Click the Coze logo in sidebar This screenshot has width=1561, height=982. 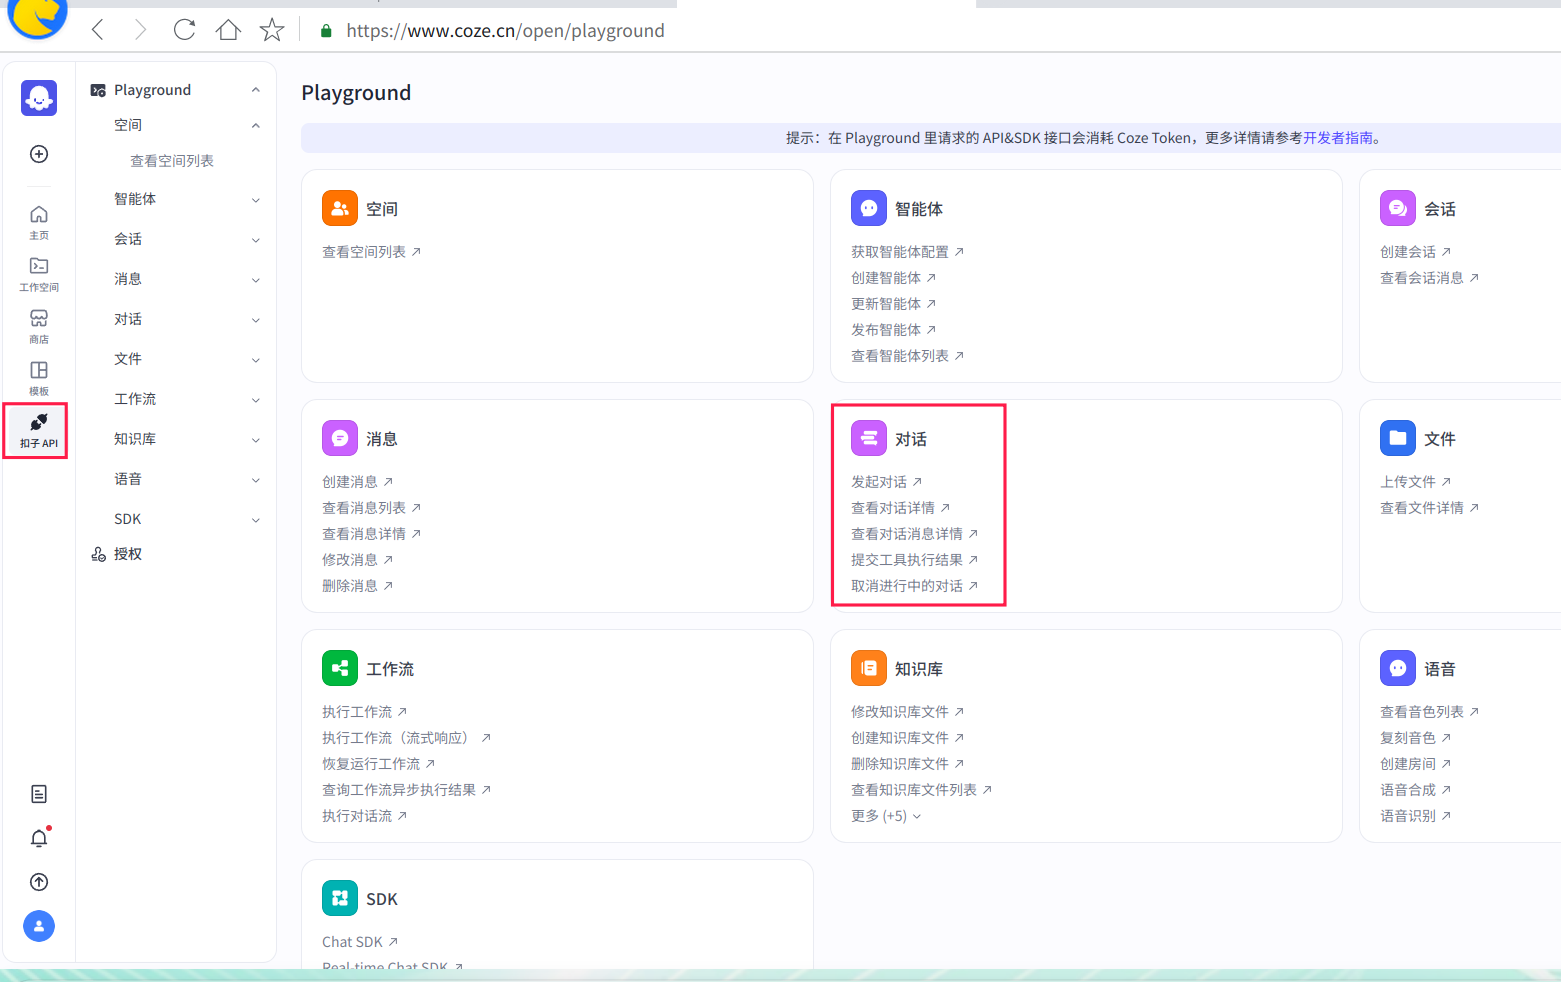[x=39, y=98]
